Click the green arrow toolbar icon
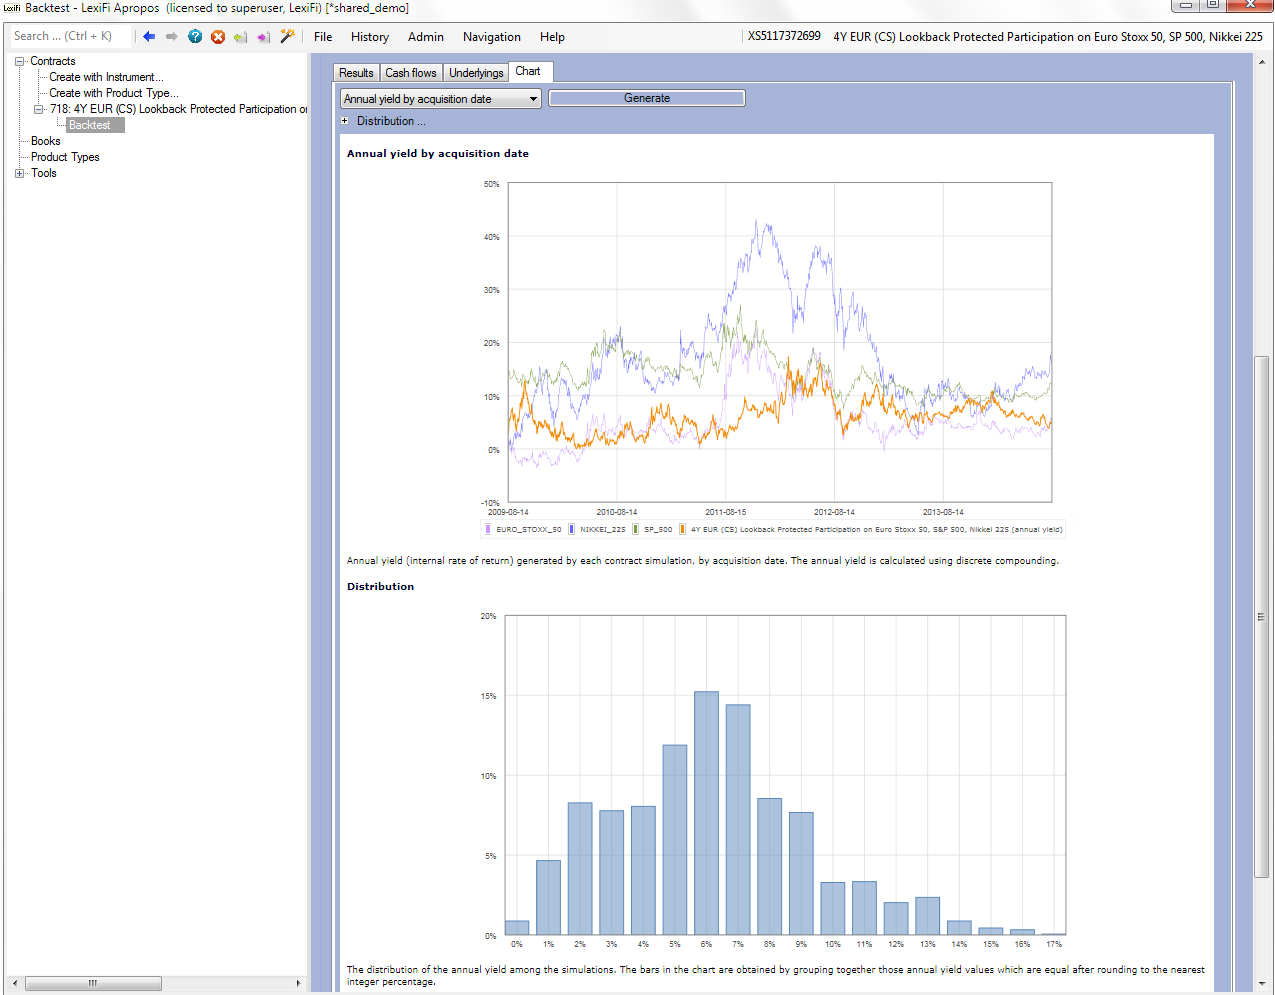The width and height of the screenshot is (1275, 995). pos(241,37)
